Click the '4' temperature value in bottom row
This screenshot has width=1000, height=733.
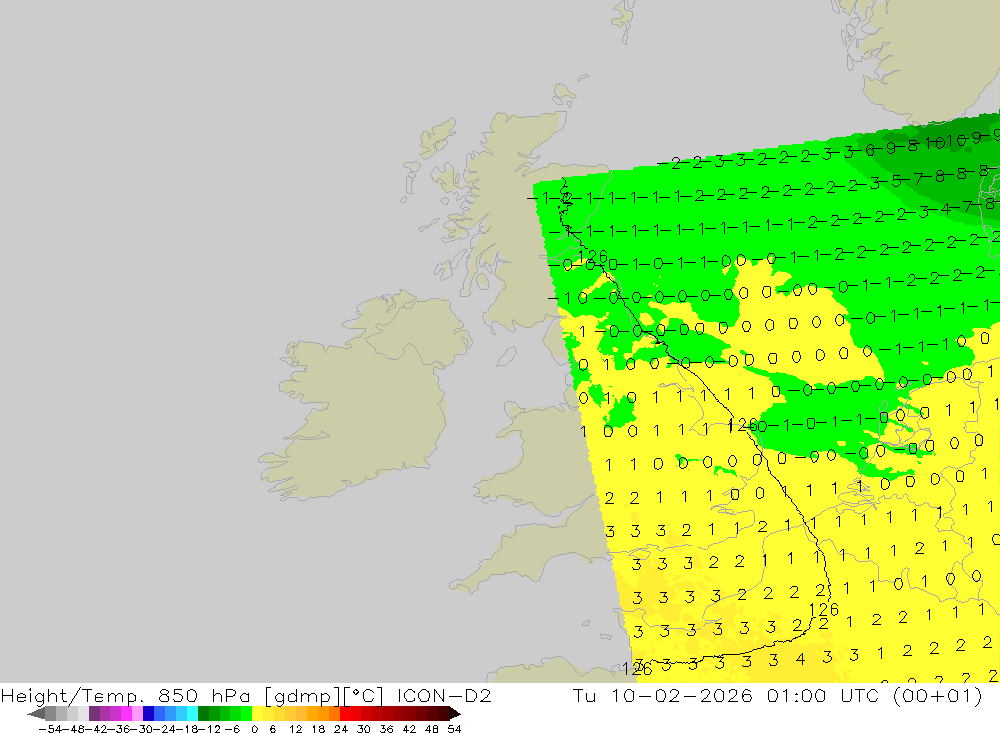801,660
